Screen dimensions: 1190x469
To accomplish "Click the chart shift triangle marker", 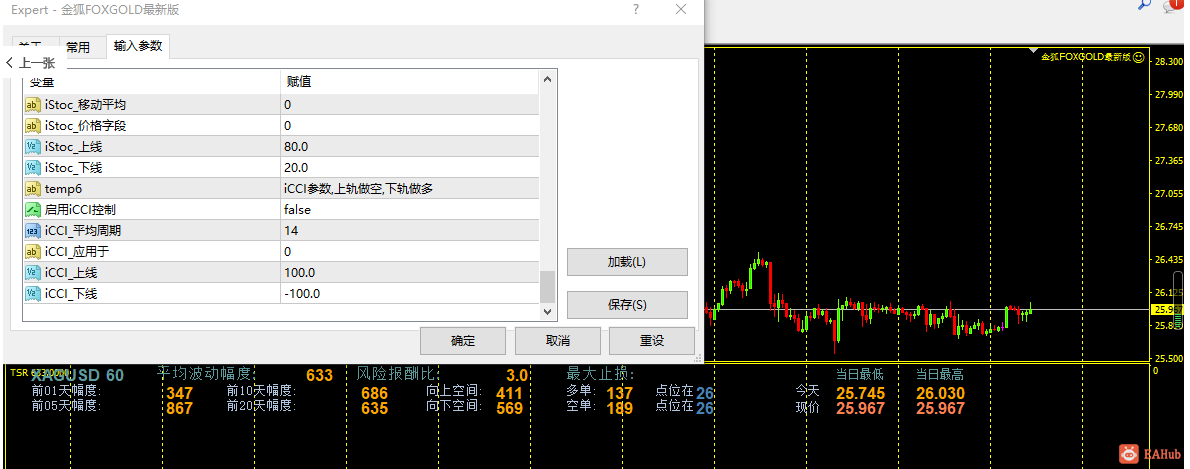I will pos(1032,51).
